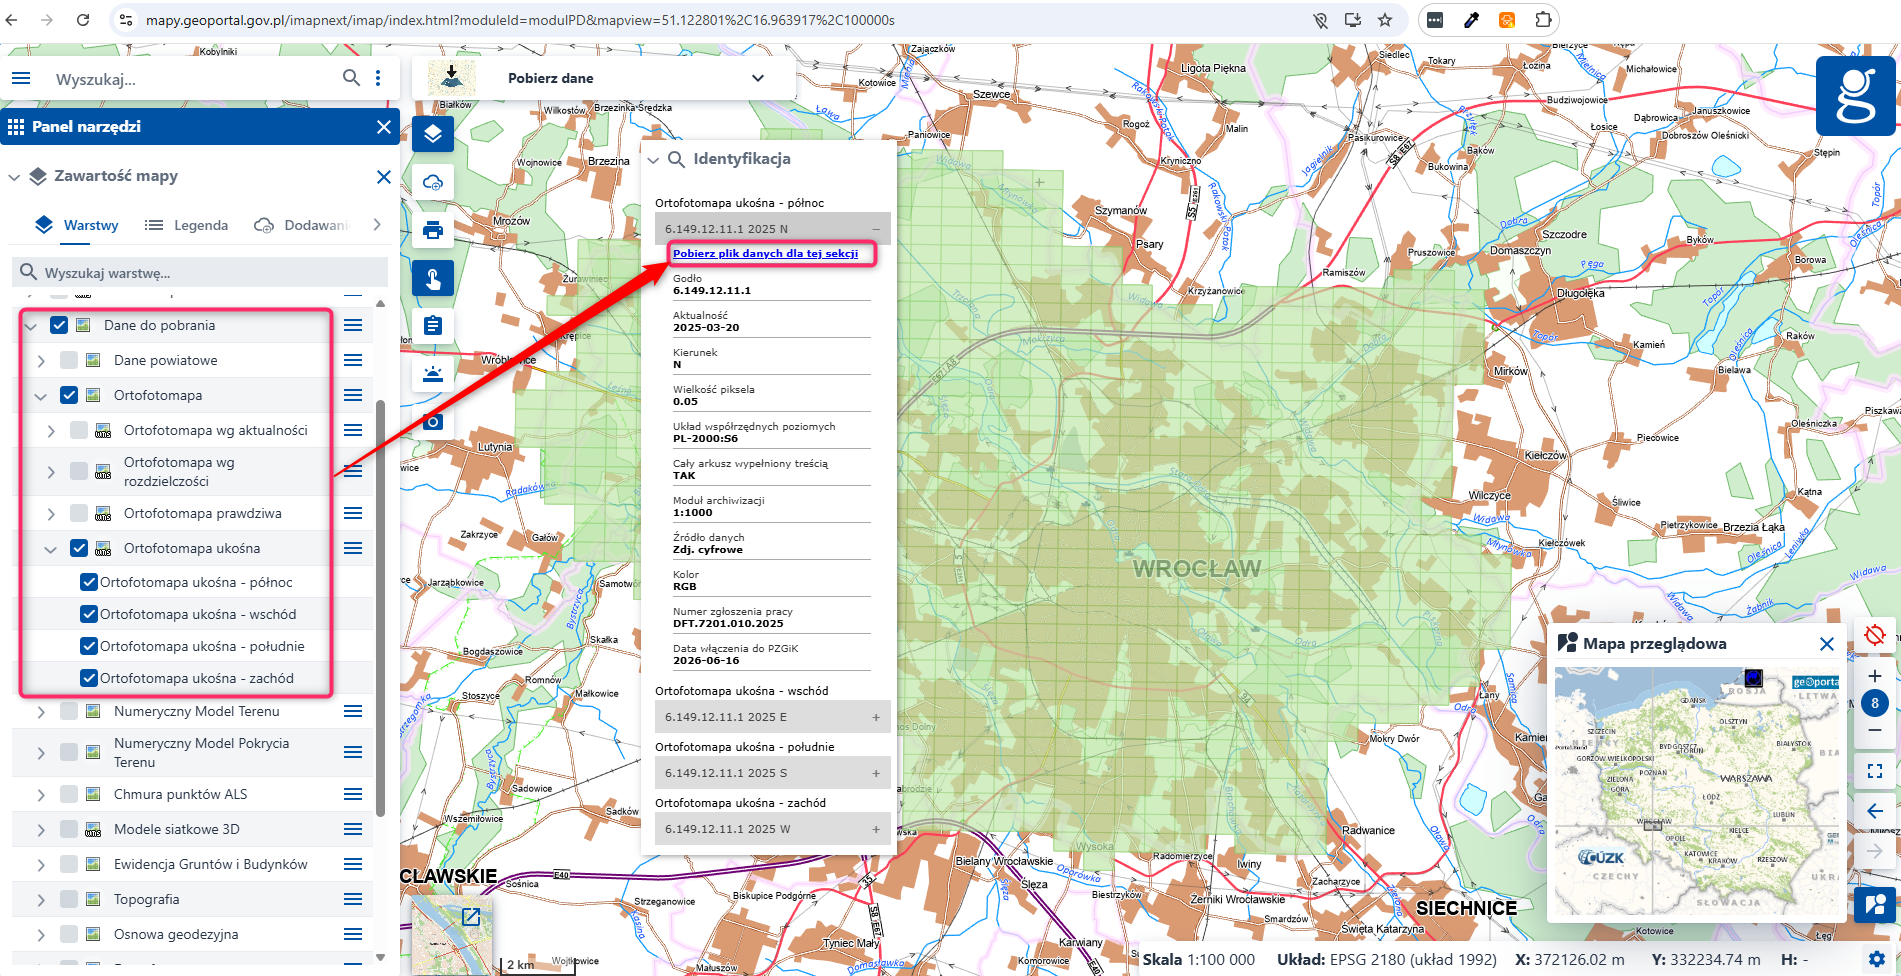Collapse the Ortofotomapa ukośna group

51,549
